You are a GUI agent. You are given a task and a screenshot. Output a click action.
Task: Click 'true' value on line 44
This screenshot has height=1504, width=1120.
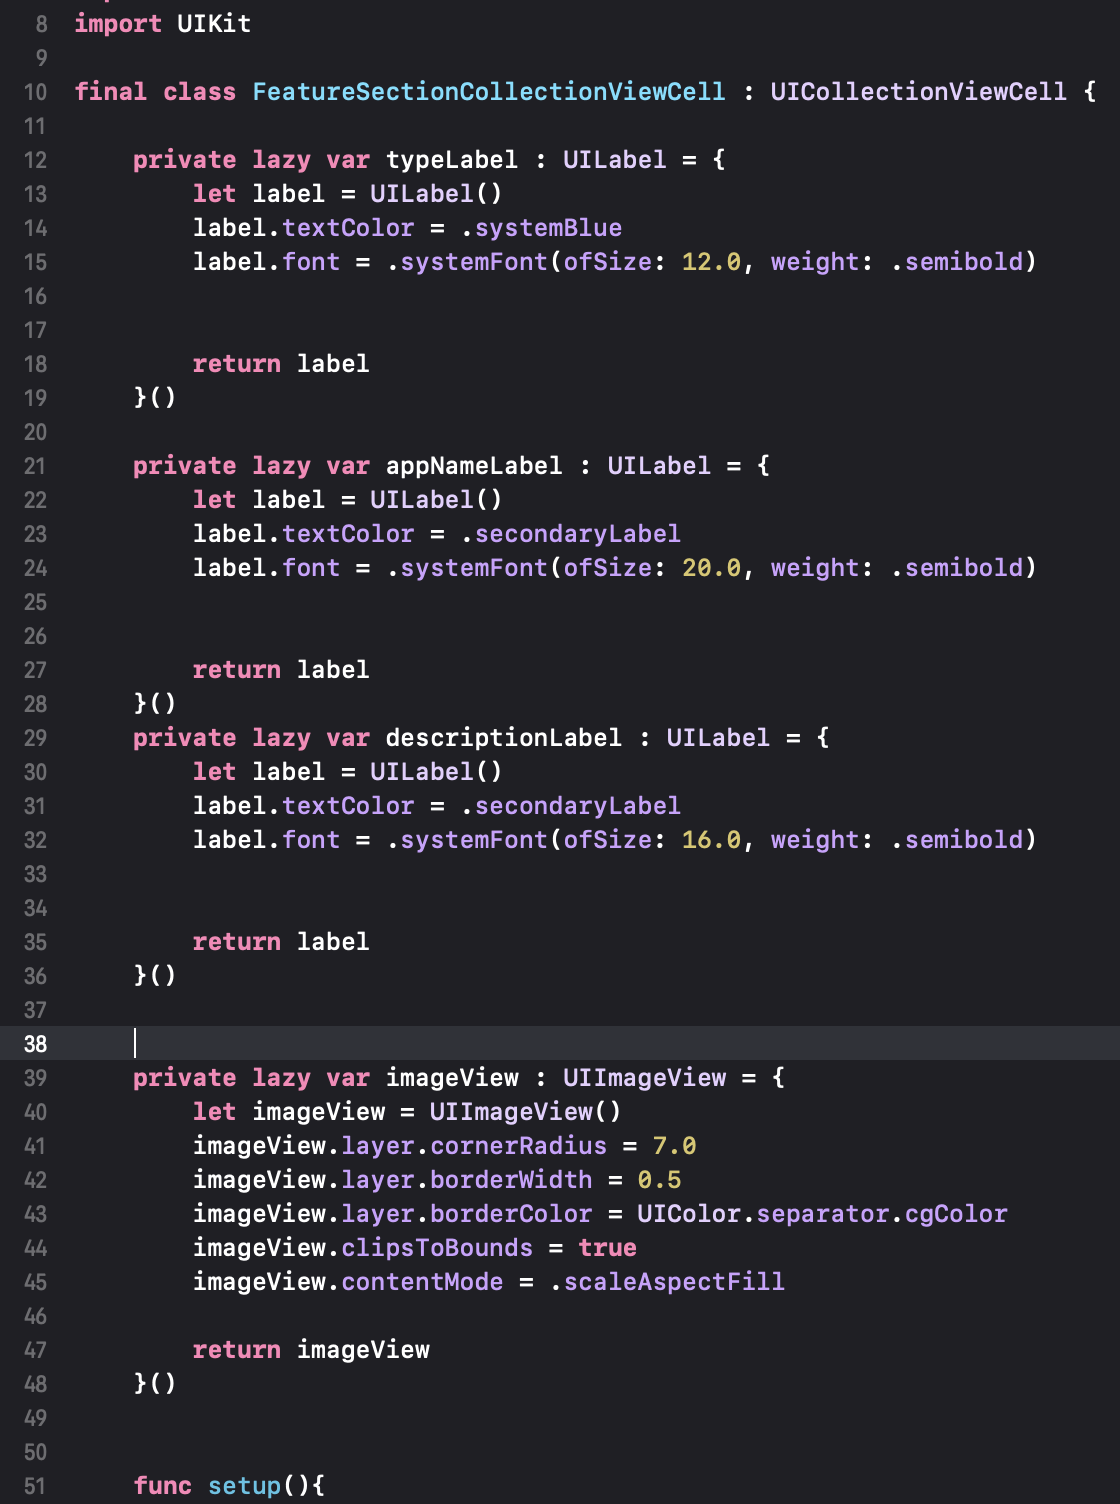pyautogui.click(x=607, y=1248)
